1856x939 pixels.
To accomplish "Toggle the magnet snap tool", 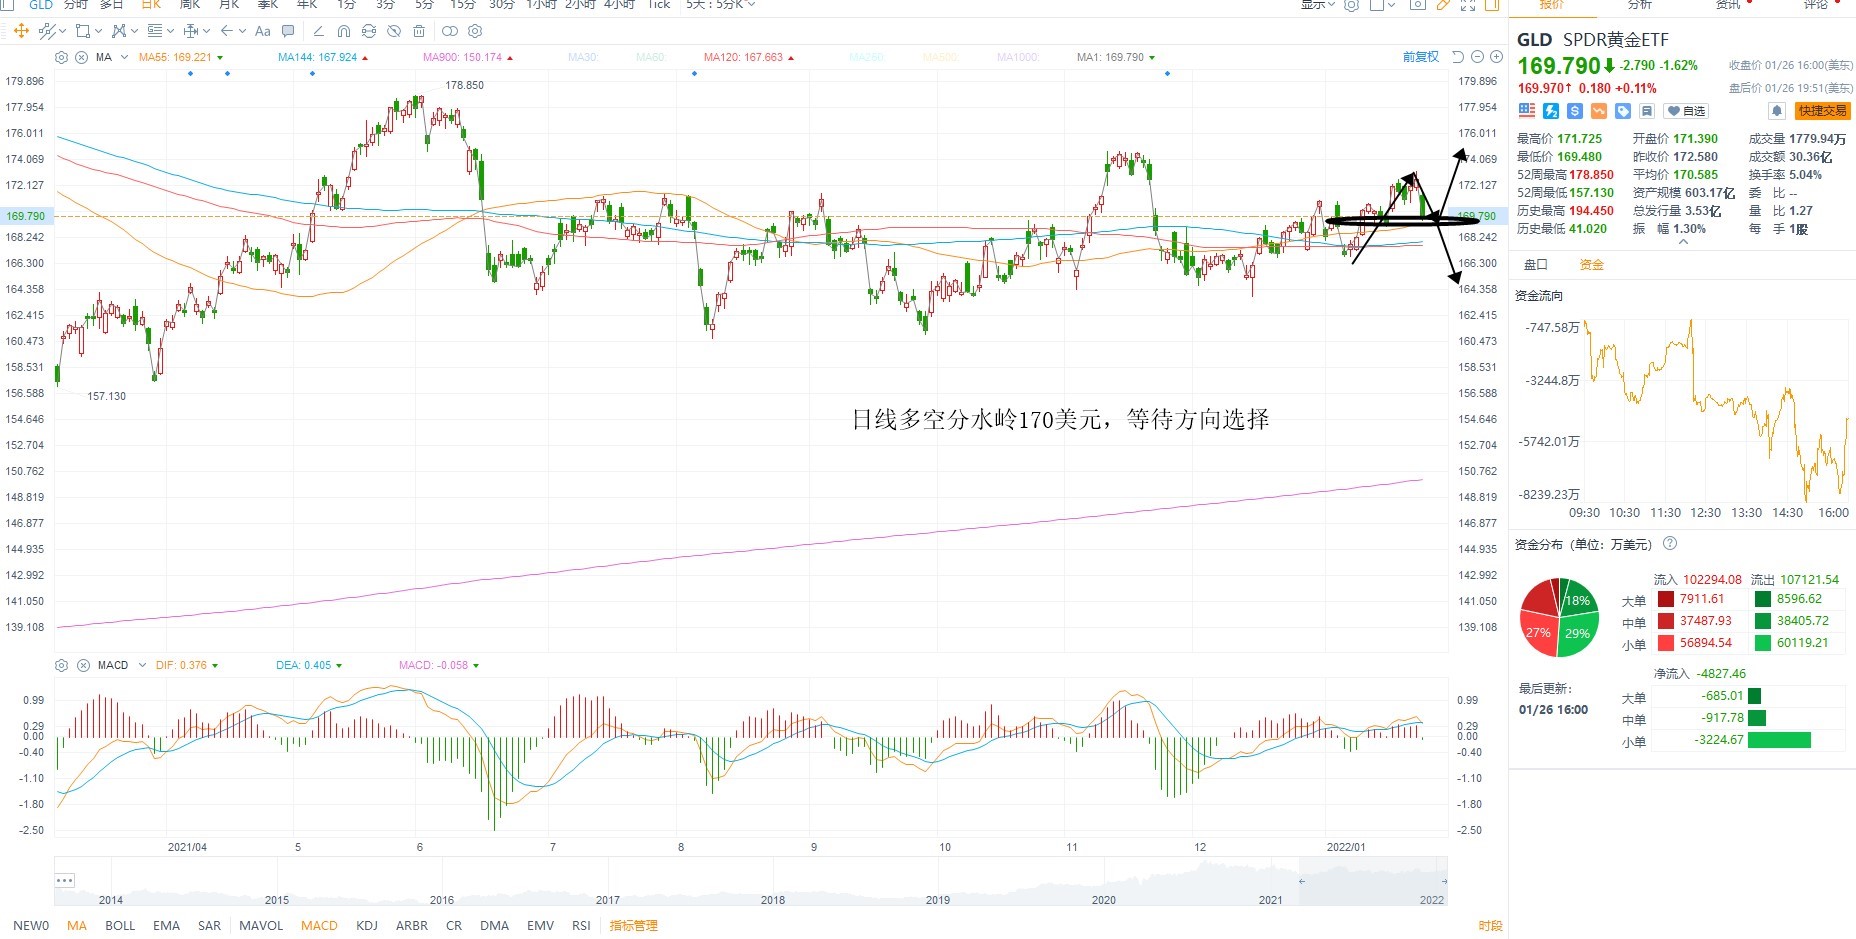I will click(x=344, y=31).
